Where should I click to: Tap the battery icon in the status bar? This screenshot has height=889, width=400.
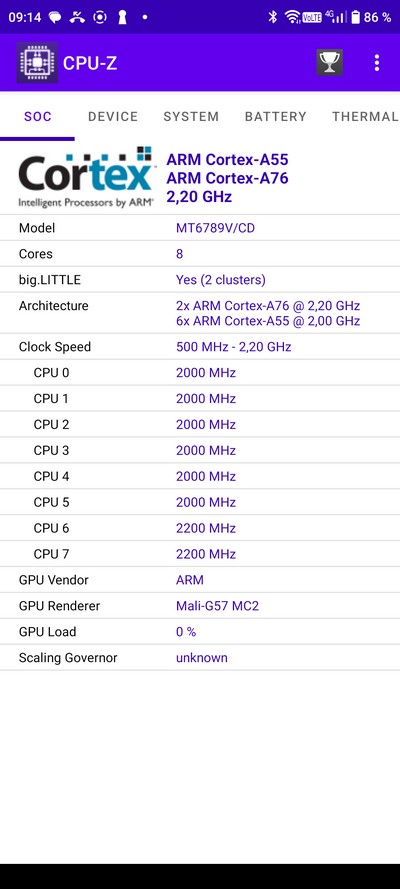click(x=355, y=17)
